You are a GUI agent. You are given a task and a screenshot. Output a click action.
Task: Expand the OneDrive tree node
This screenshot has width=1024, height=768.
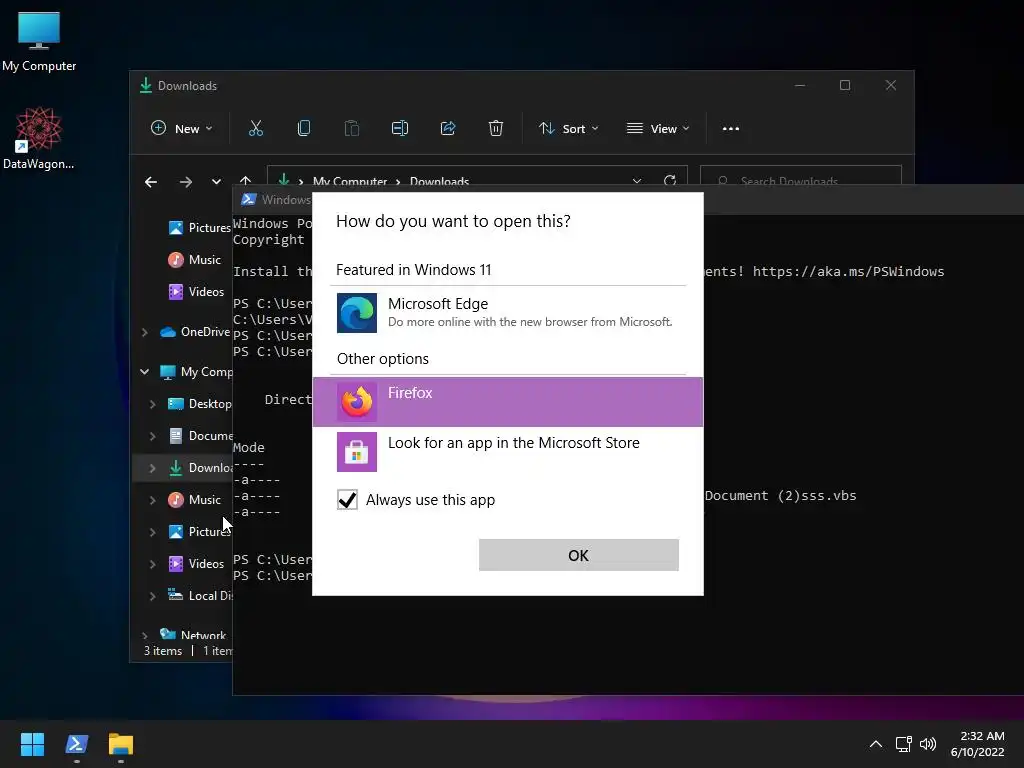coord(144,332)
